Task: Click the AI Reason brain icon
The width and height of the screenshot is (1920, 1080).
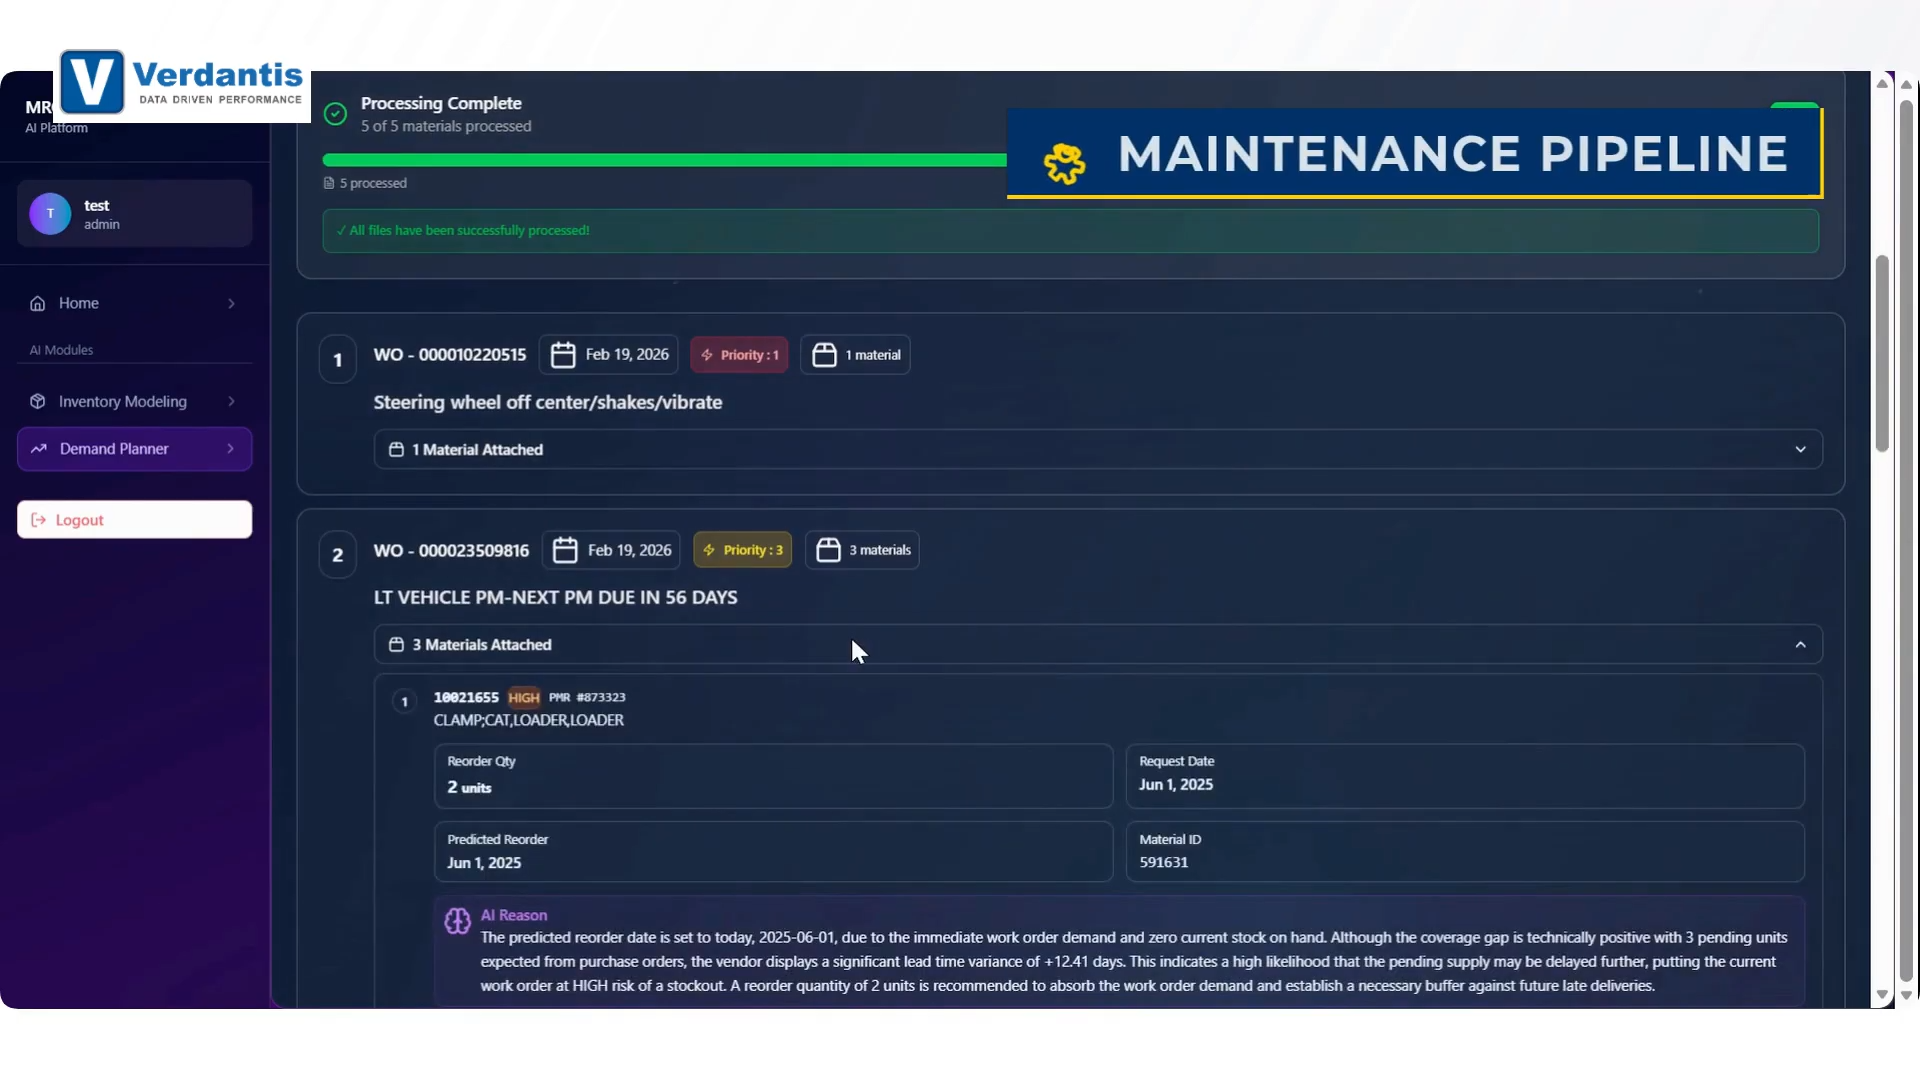Action: tap(457, 921)
